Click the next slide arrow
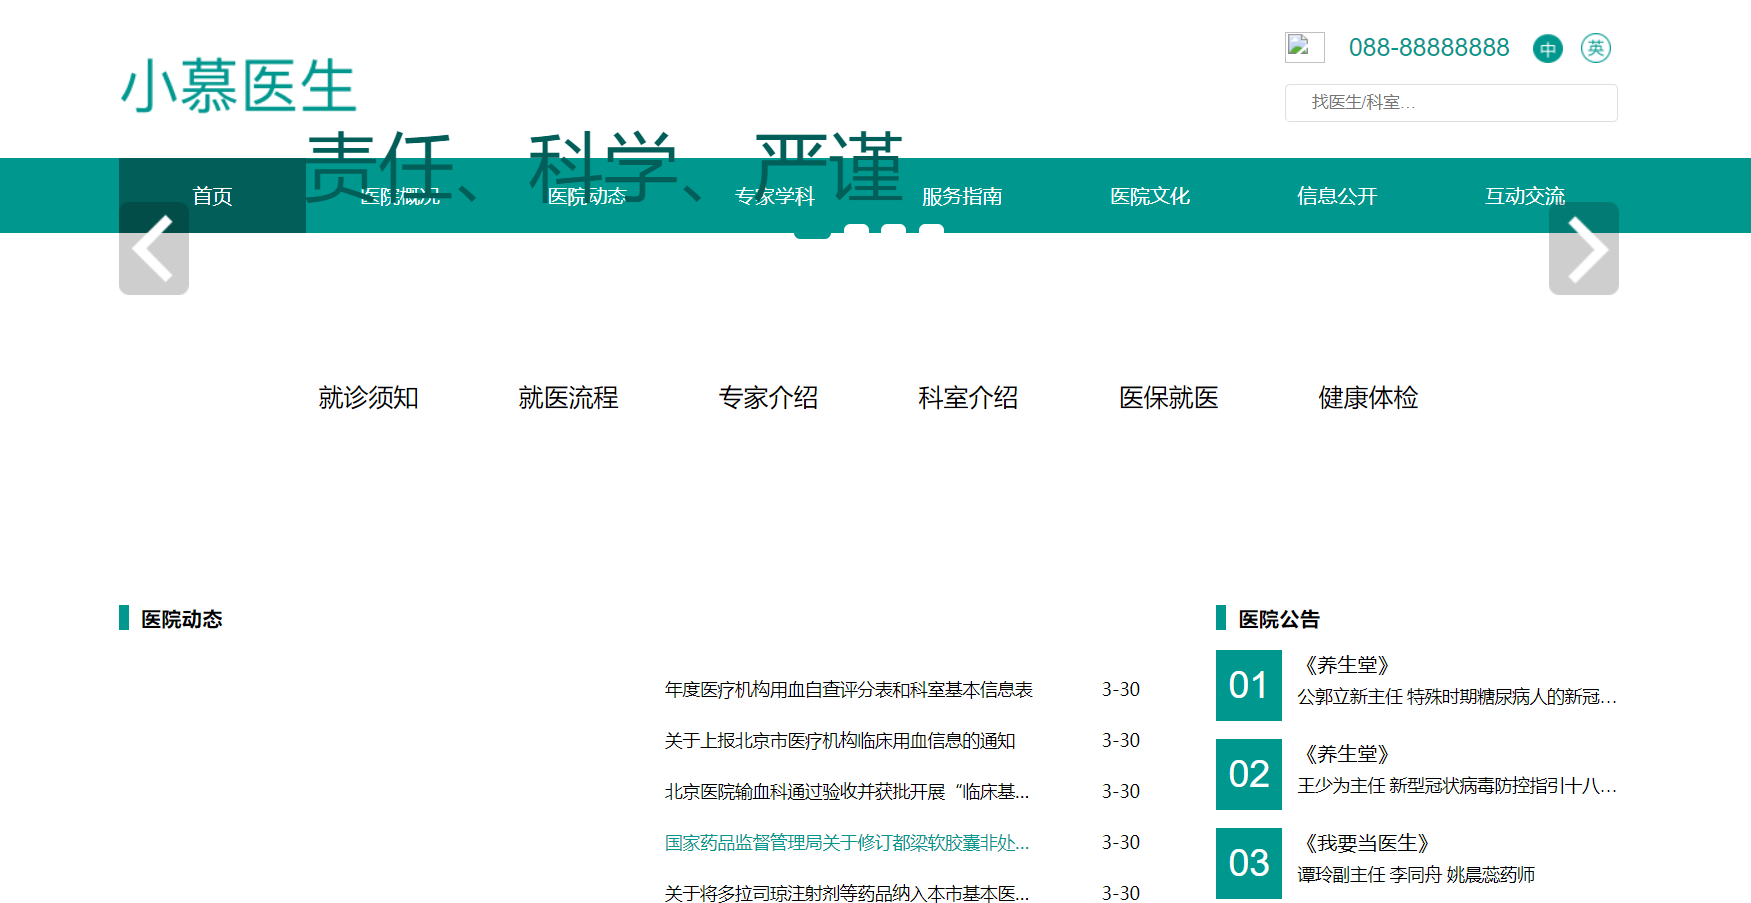The height and width of the screenshot is (903, 1751). pyautogui.click(x=1583, y=249)
